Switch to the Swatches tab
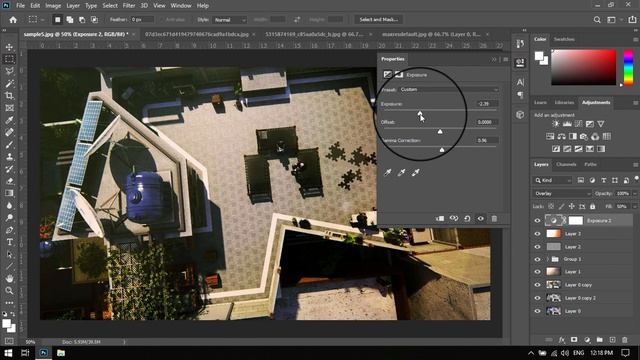The image size is (640, 360). [x=564, y=39]
